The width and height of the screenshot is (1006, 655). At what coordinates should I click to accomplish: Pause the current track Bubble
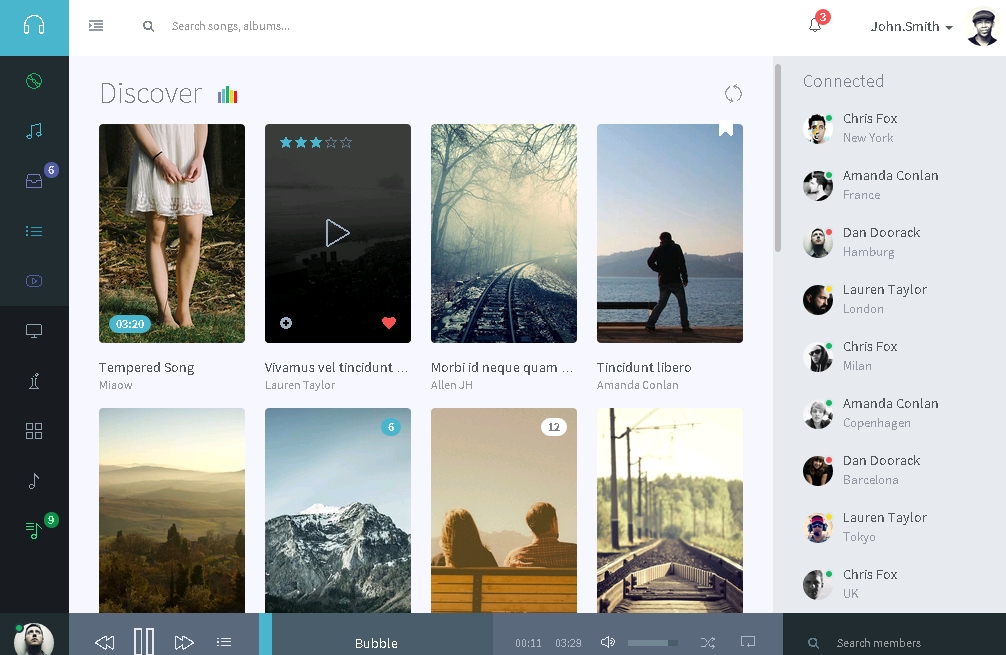144,642
